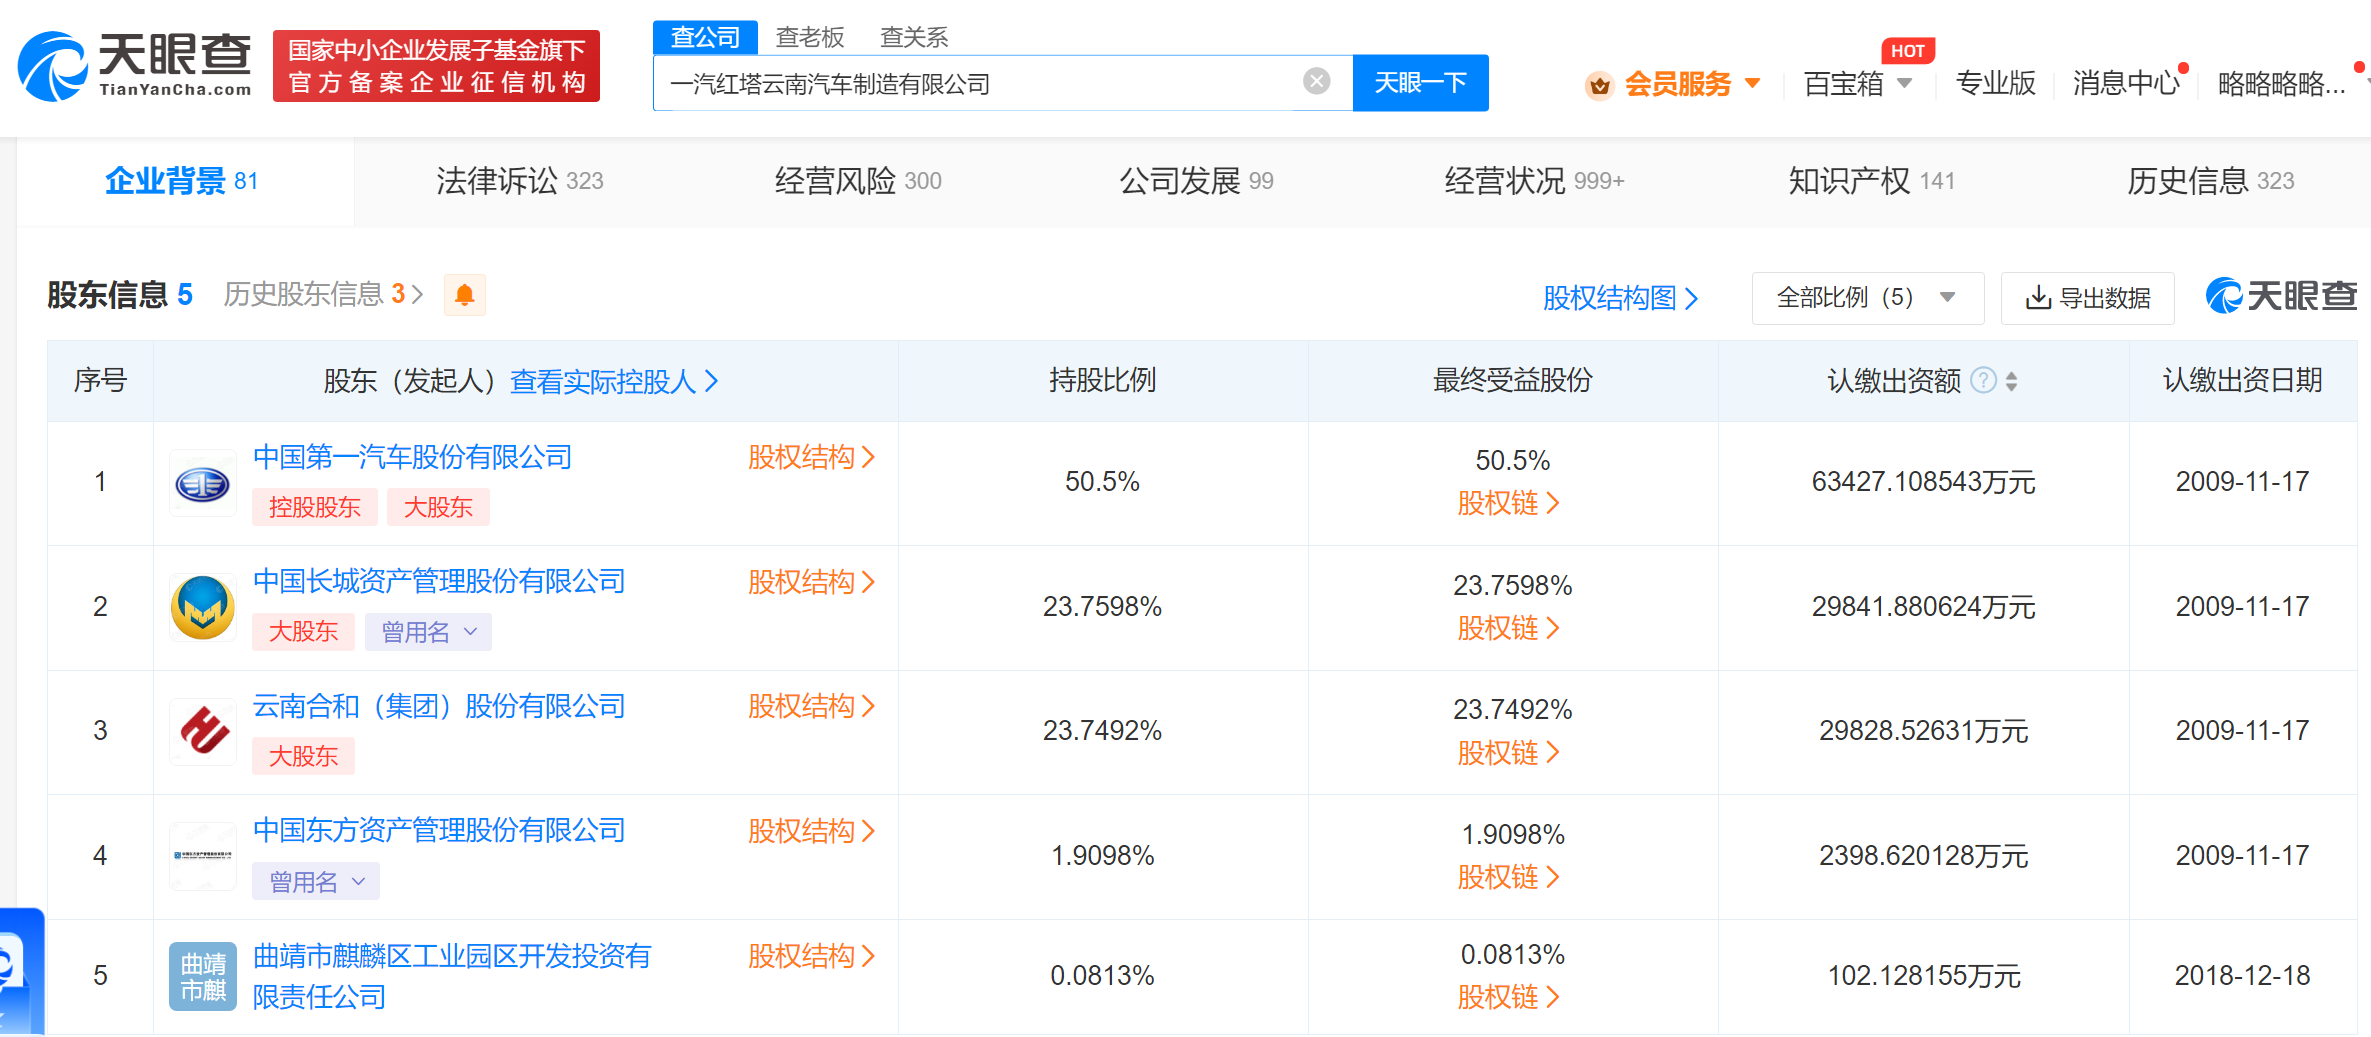Click the member service crown icon

(x=1600, y=85)
